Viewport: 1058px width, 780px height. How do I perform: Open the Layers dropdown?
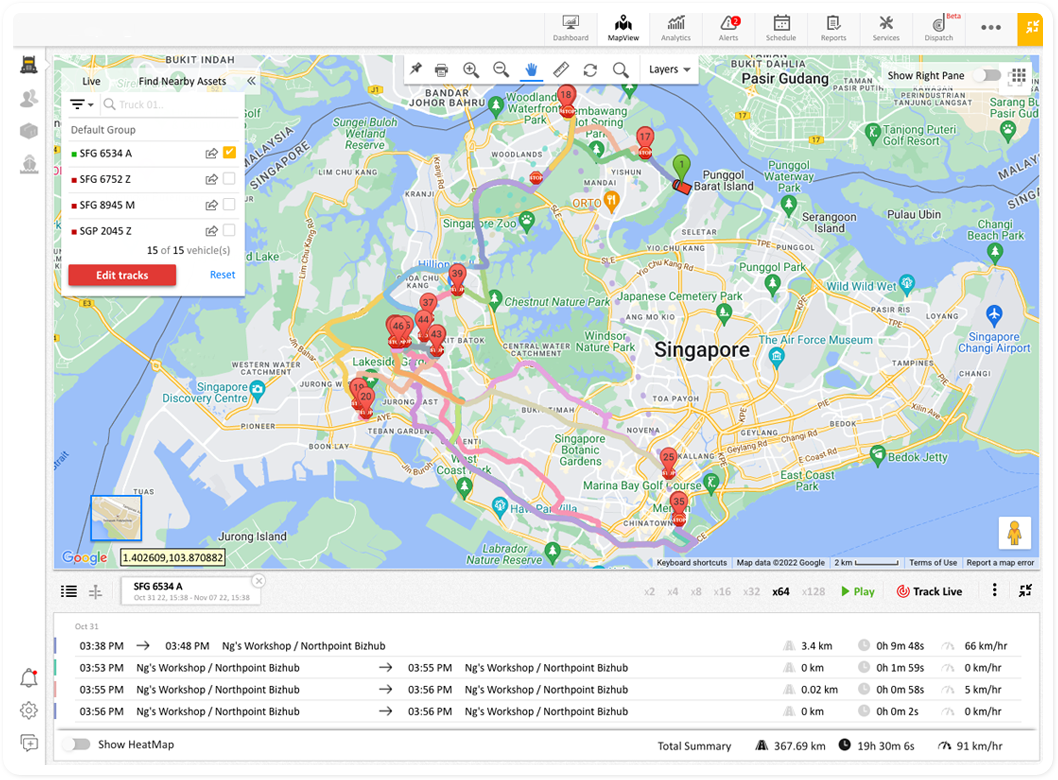coord(669,70)
